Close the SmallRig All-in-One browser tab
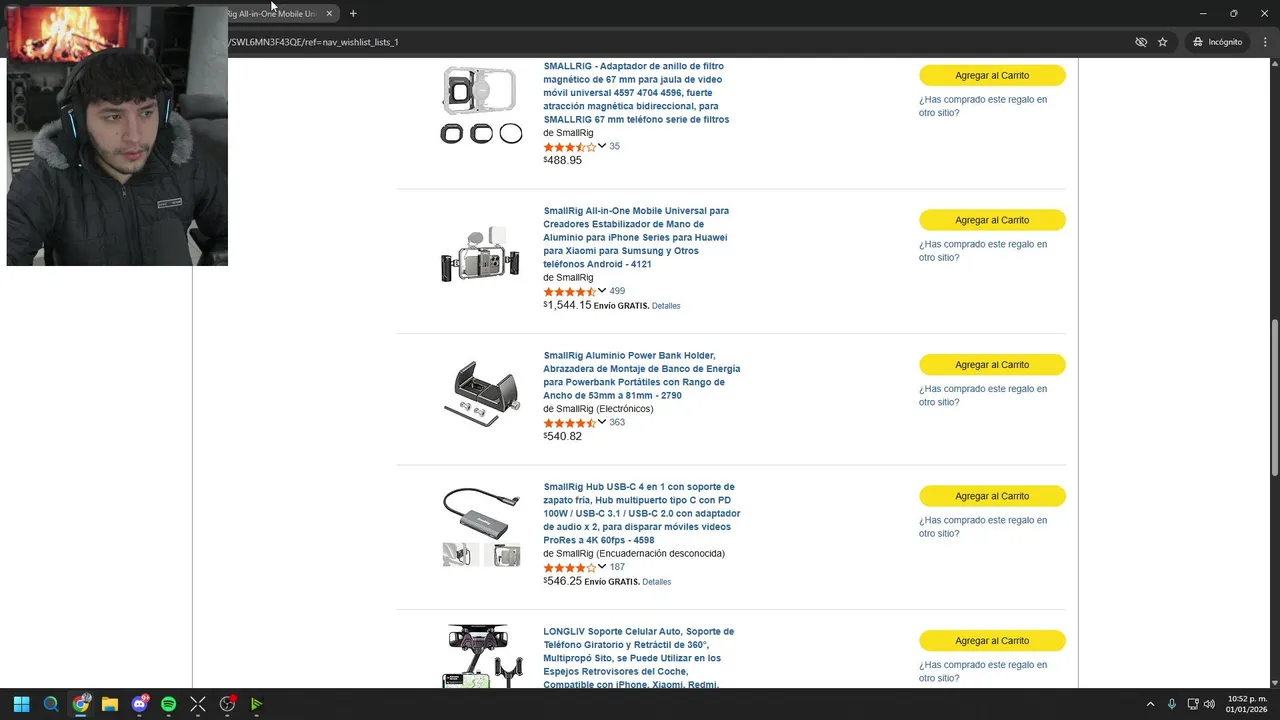1280x720 pixels. coord(329,14)
